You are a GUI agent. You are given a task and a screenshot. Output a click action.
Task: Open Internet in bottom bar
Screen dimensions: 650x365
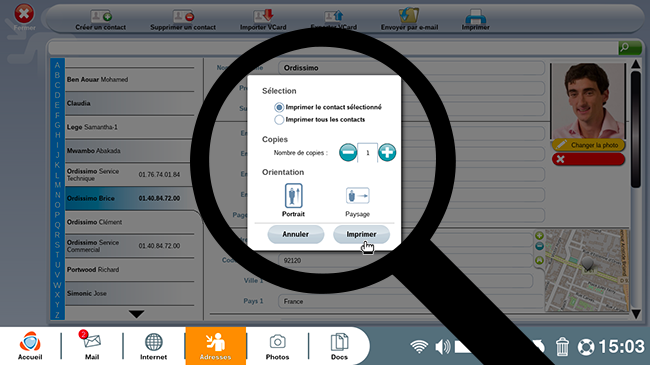[153, 346]
